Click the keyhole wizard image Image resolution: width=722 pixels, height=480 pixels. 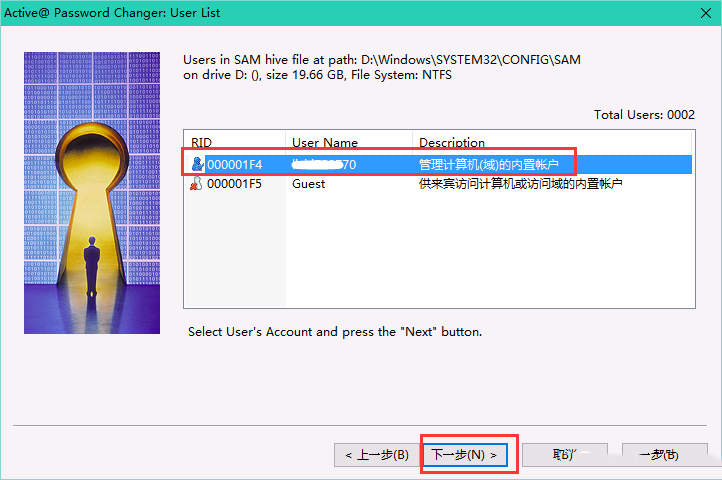click(x=92, y=193)
